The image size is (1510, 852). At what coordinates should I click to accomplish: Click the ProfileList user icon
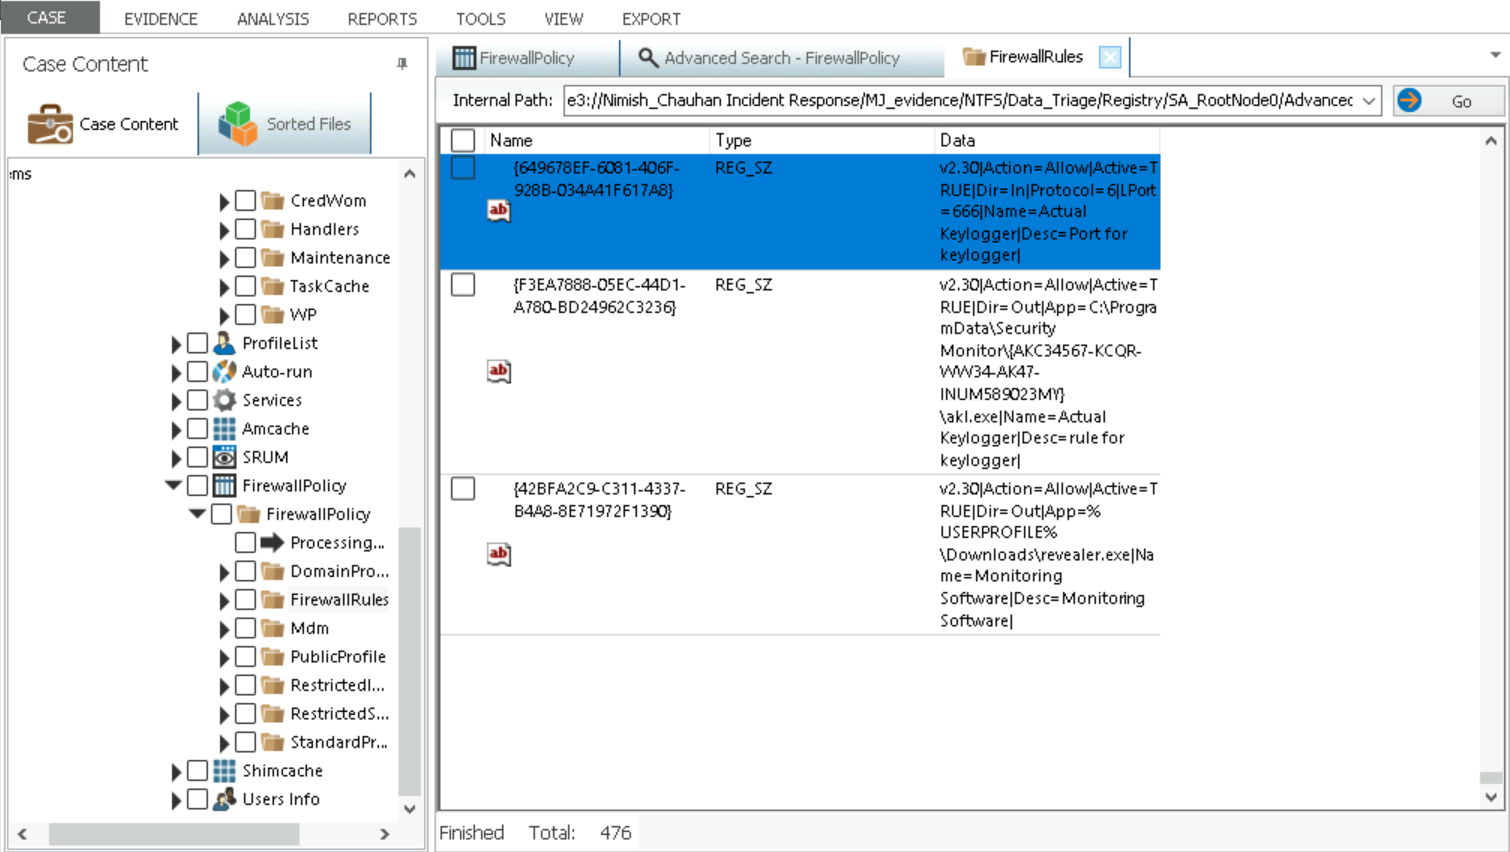pos(224,343)
